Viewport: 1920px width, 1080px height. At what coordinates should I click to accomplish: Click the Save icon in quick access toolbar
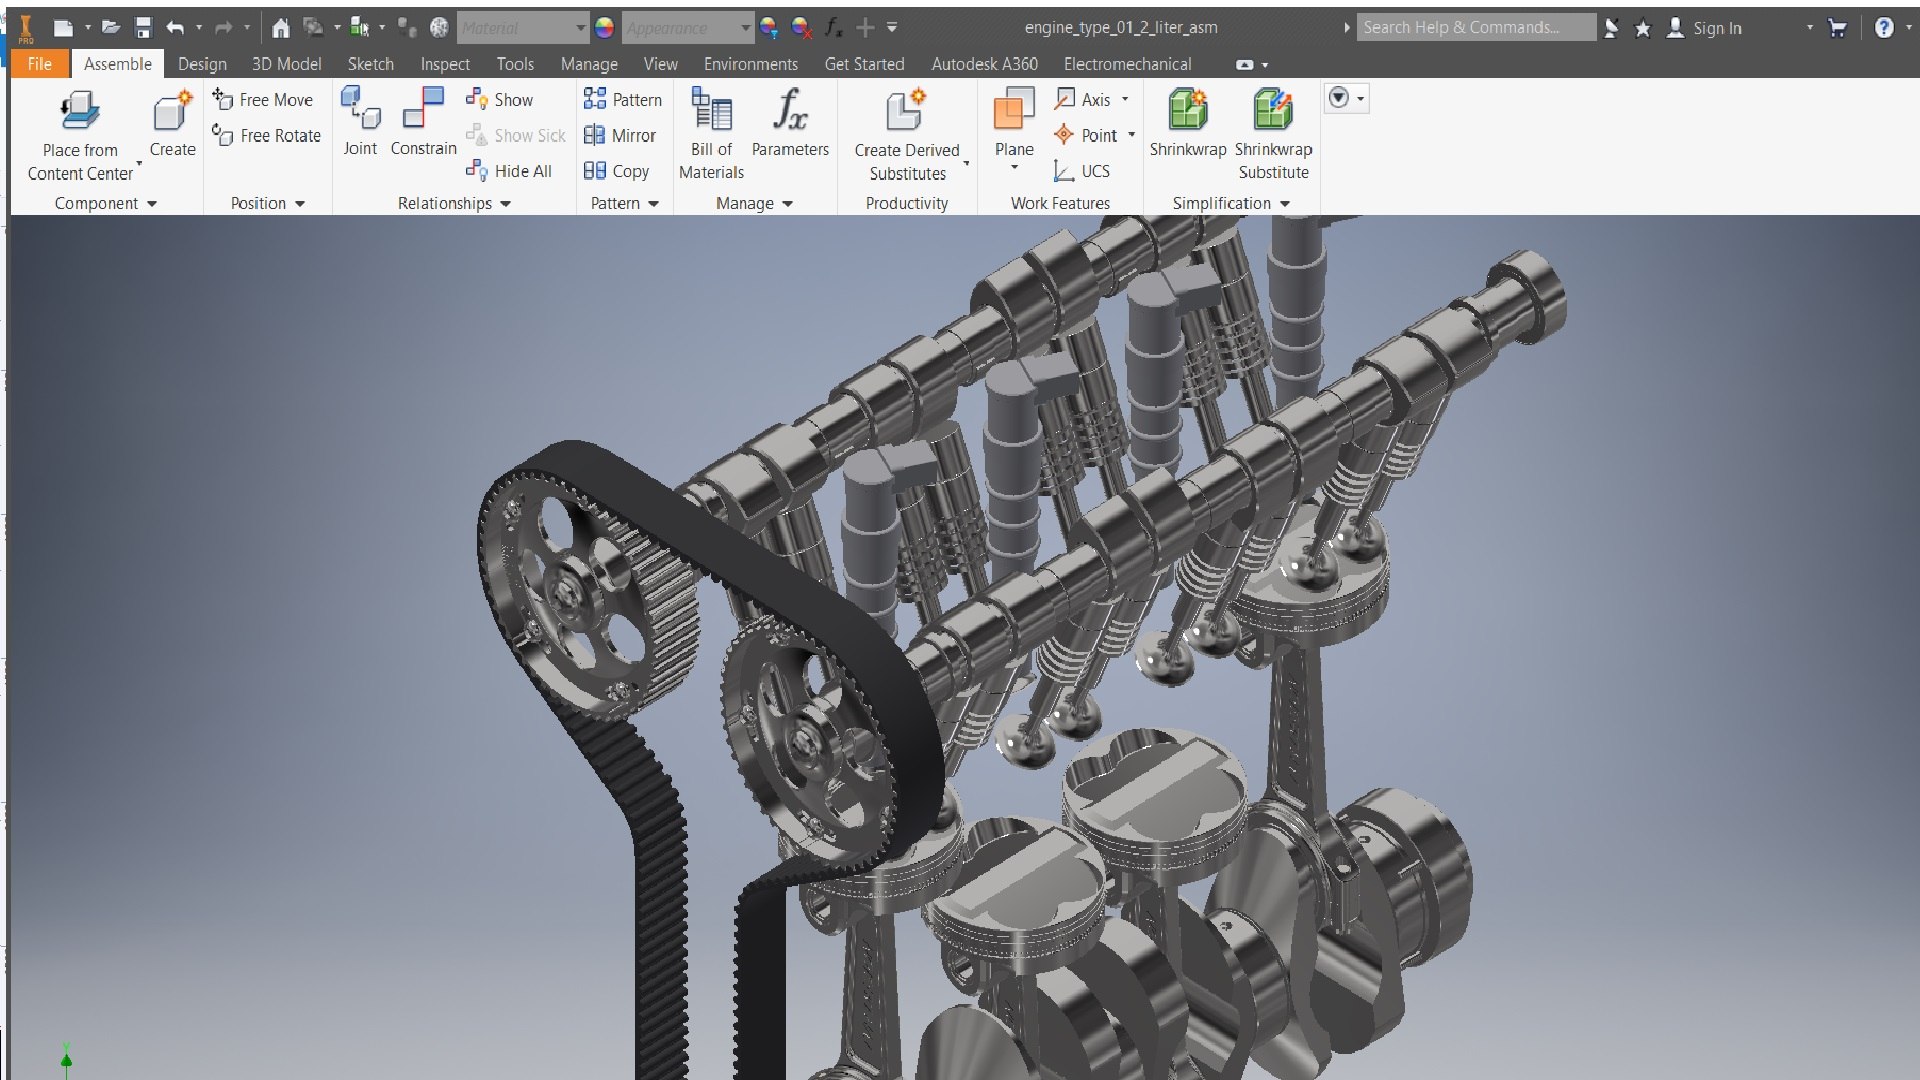[143, 28]
